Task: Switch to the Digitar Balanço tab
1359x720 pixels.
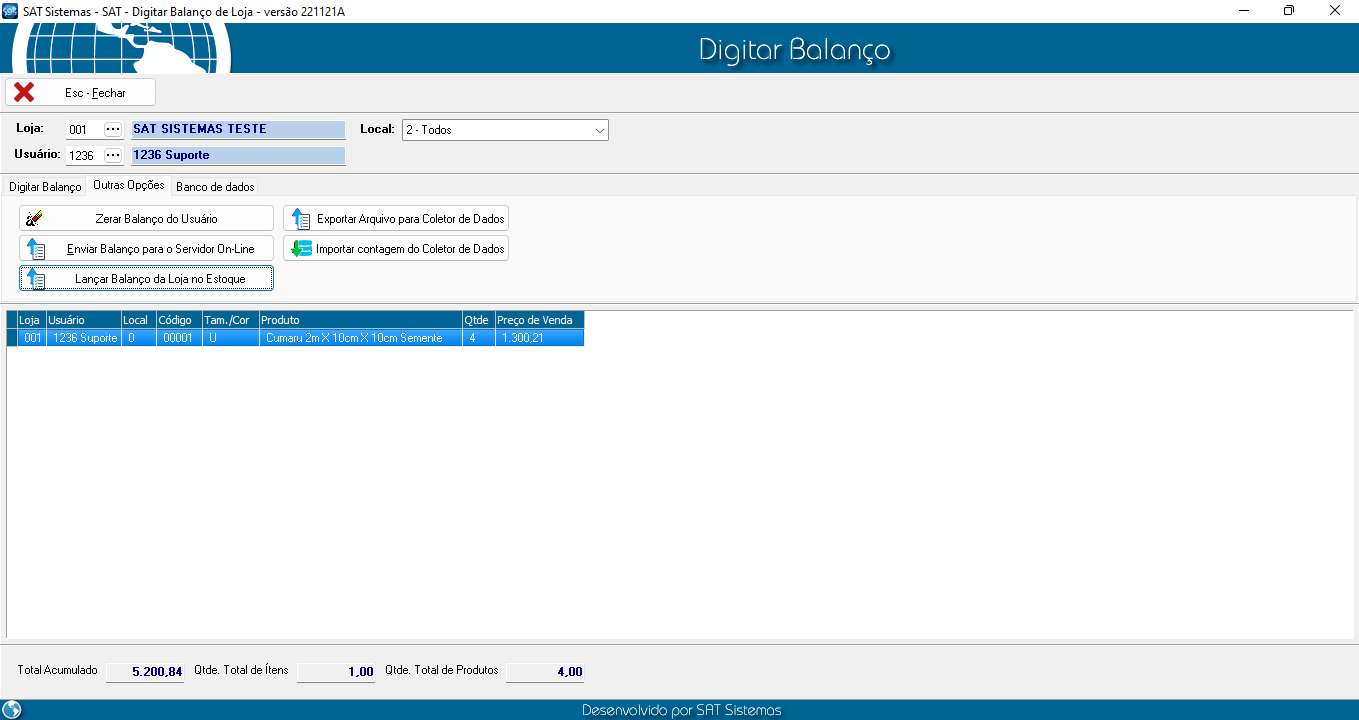Action: (x=45, y=187)
